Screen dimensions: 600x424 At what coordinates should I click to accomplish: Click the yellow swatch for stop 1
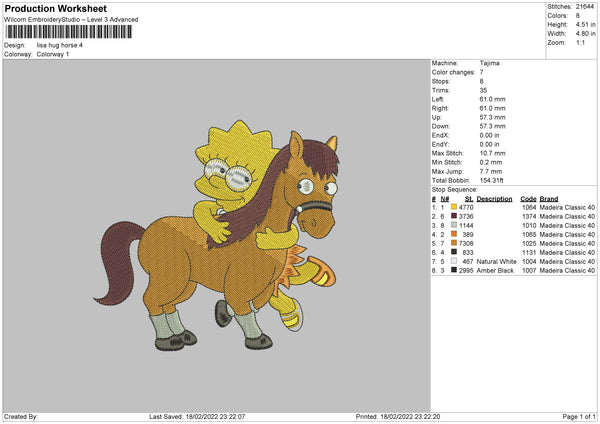click(x=454, y=207)
